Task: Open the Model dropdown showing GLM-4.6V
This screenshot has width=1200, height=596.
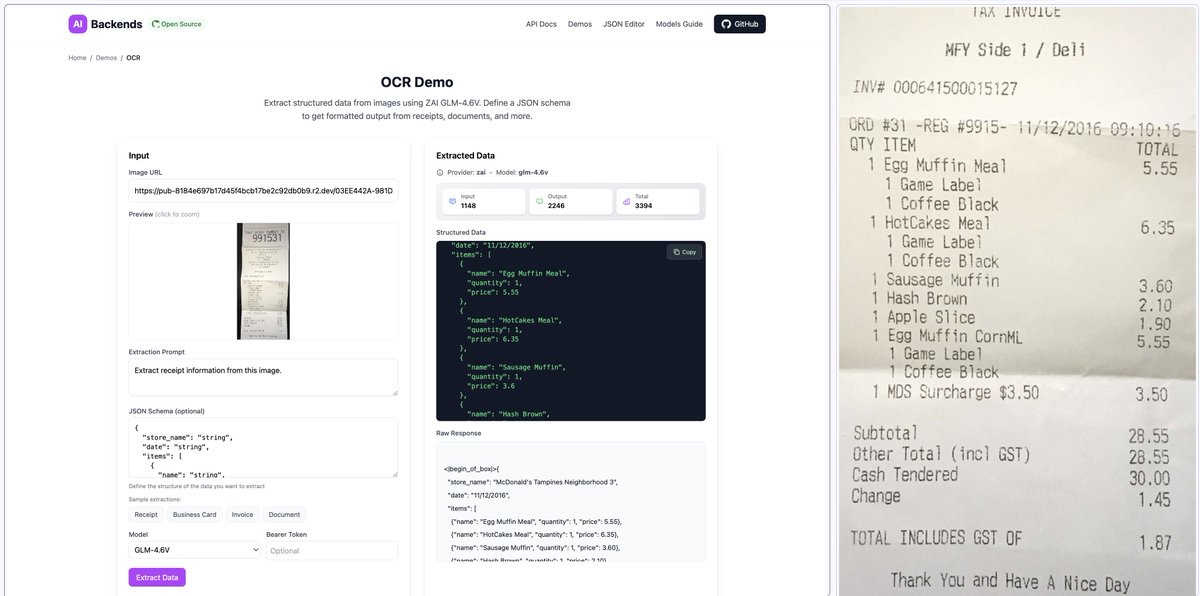Action: [x=194, y=550]
